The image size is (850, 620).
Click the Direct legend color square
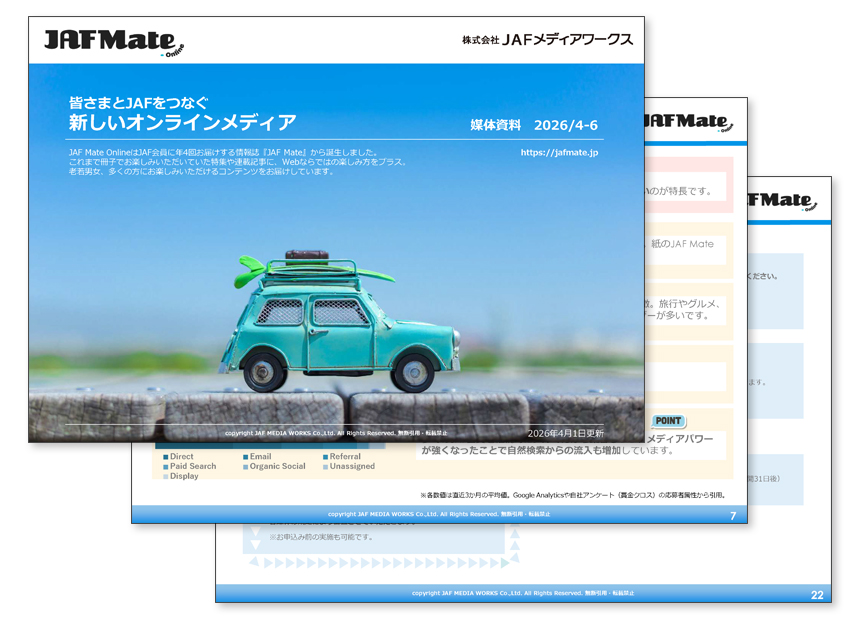166,457
